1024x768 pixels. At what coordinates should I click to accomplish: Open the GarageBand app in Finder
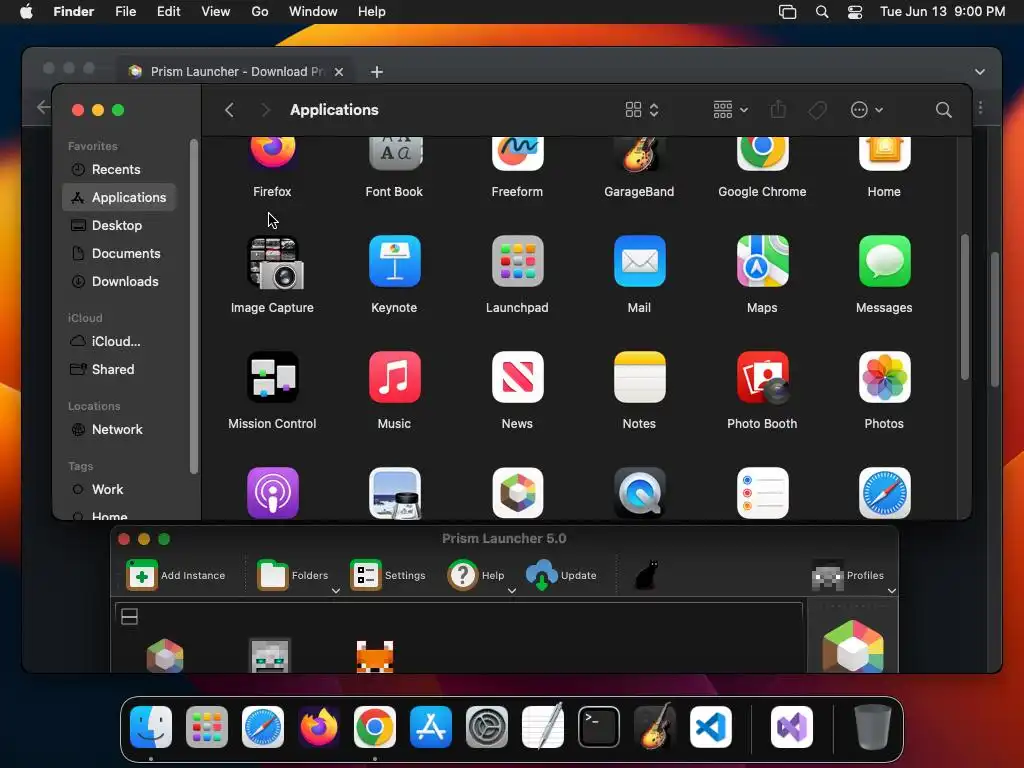(639, 154)
